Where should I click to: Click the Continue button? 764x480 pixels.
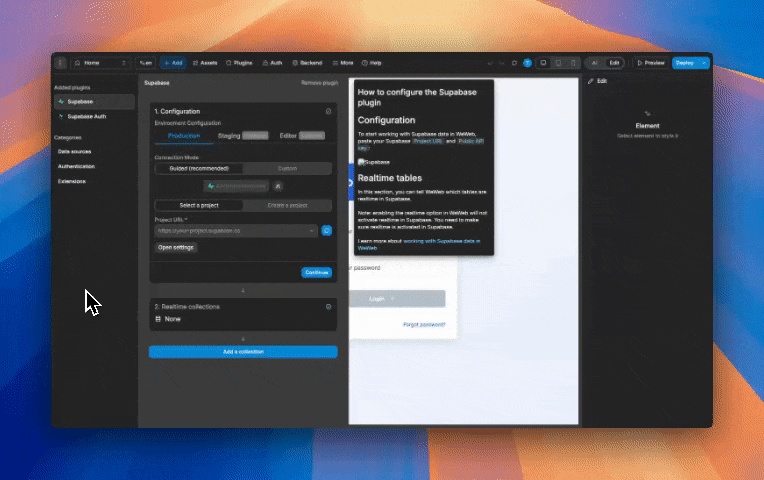click(316, 272)
